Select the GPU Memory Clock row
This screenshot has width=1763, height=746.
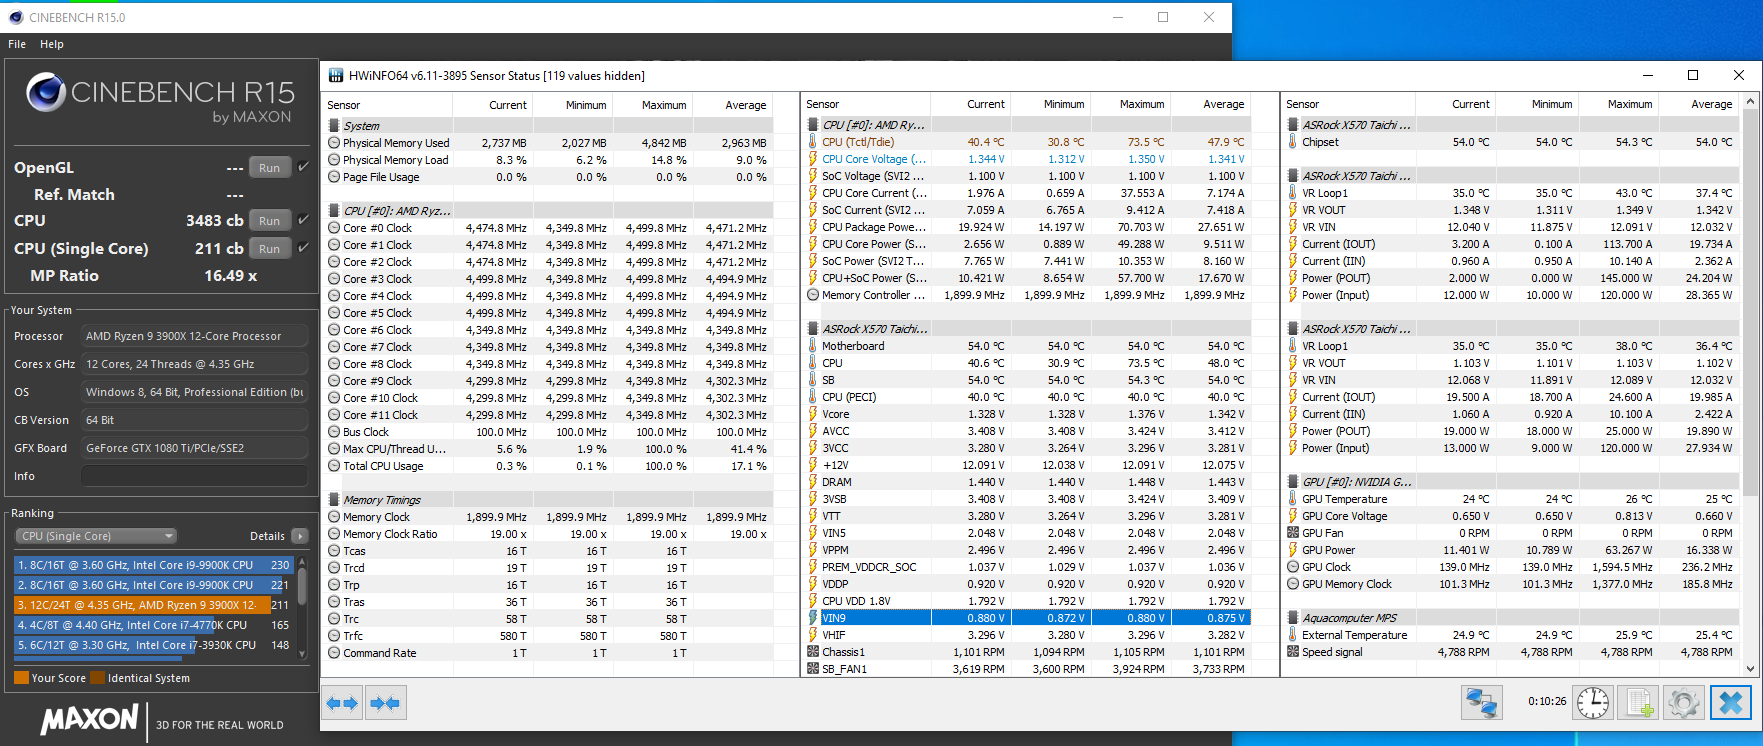pyautogui.click(x=1511, y=584)
